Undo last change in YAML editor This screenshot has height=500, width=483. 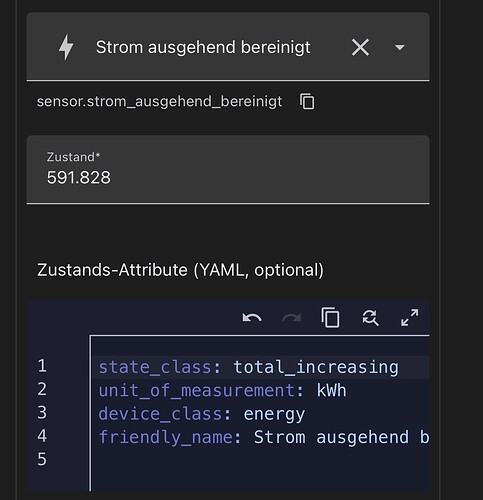252,318
